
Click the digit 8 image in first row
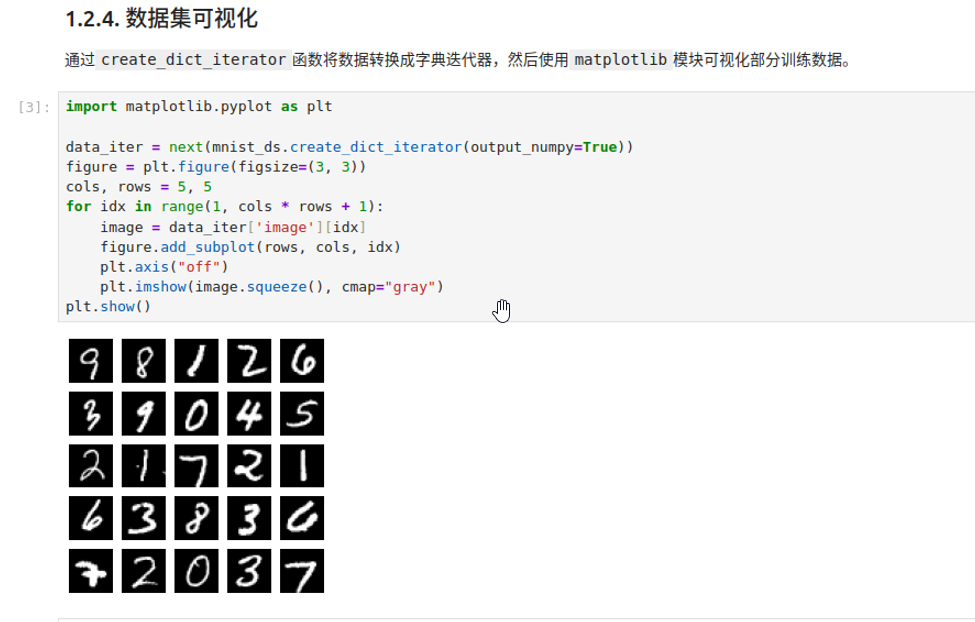pos(143,361)
